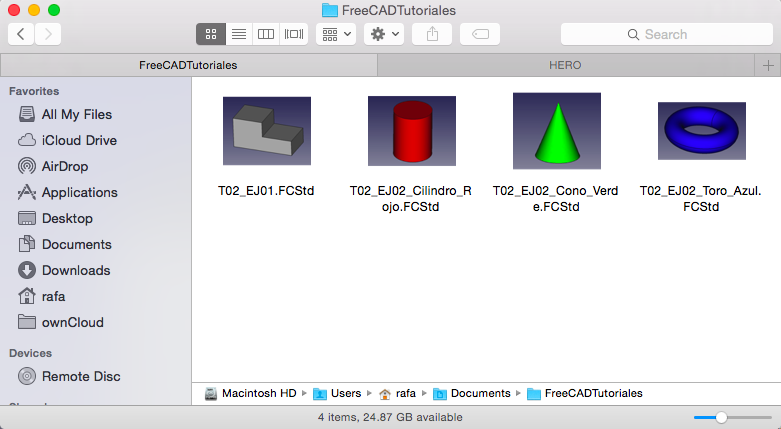Click Users in the path bar
The image size is (781, 429).
point(337,394)
